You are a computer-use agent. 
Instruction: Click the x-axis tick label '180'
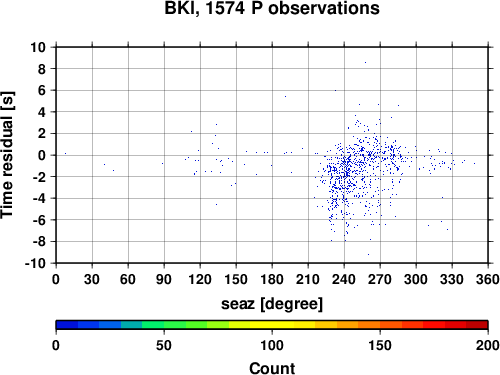272,279
